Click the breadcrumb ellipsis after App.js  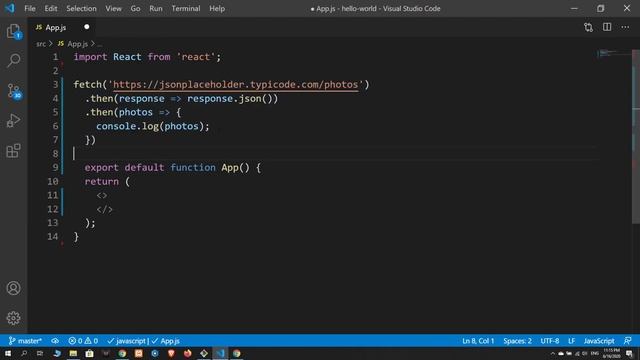(100, 44)
